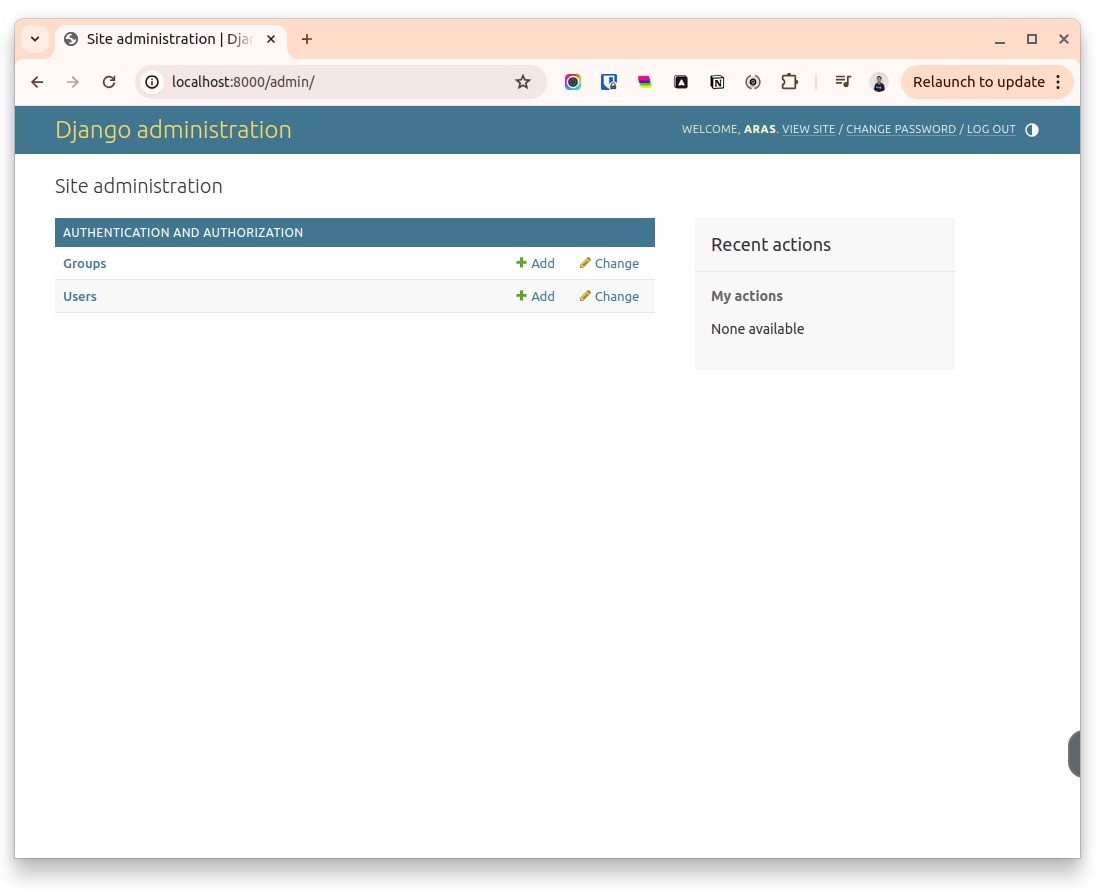View site information icon in address bar
This screenshot has width=1097, height=891.
[x=152, y=82]
